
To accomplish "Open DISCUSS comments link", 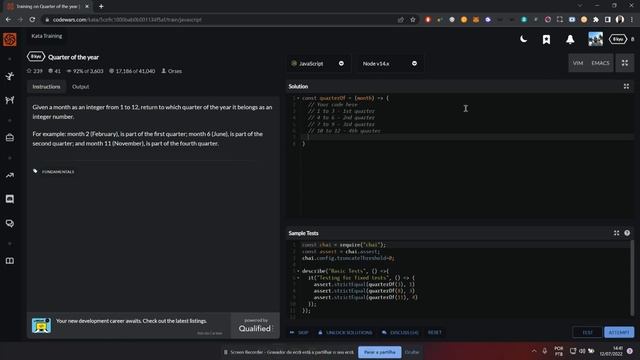I will pyautogui.click(x=400, y=333).
